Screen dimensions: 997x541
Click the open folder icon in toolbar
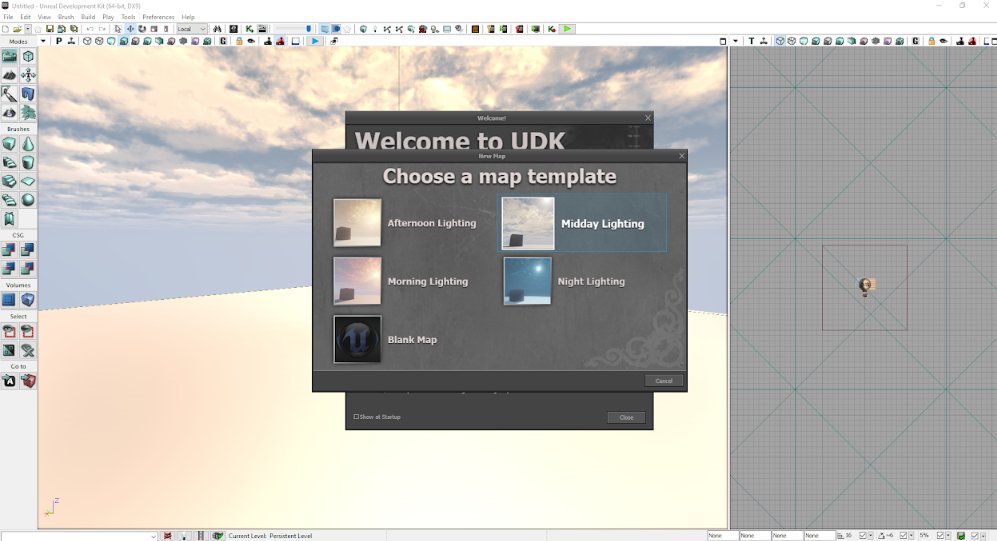click(x=17, y=29)
